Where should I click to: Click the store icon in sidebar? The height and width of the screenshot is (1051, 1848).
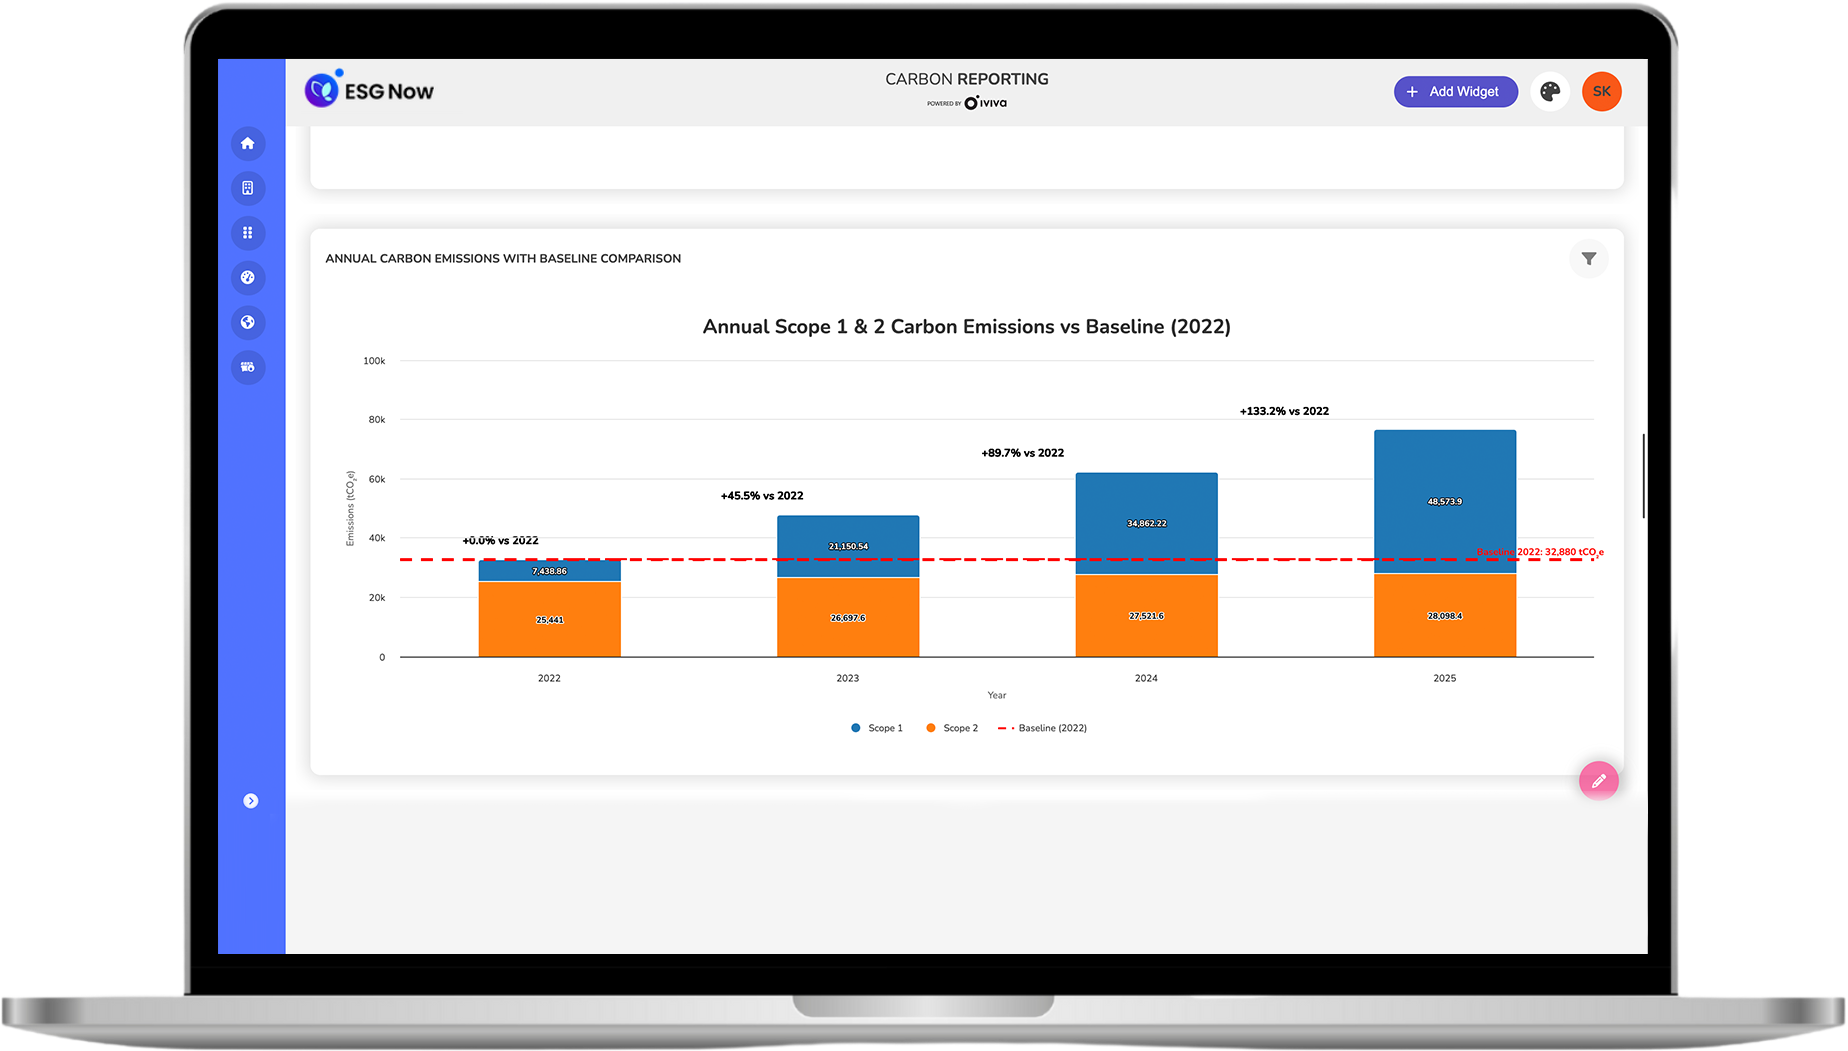[248, 367]
